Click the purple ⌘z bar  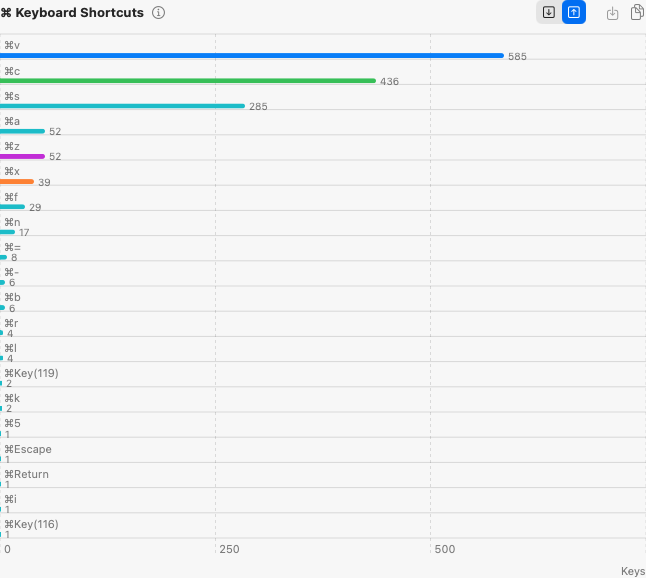(22, 156)
